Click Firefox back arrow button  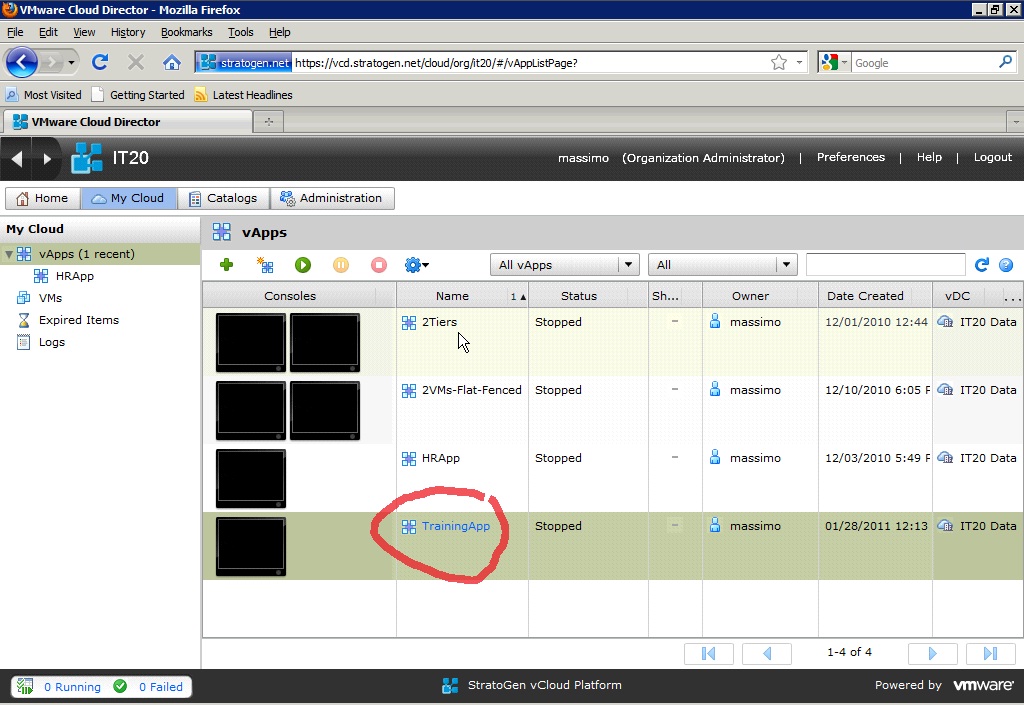pyautogui.click(x=22, y=63)
